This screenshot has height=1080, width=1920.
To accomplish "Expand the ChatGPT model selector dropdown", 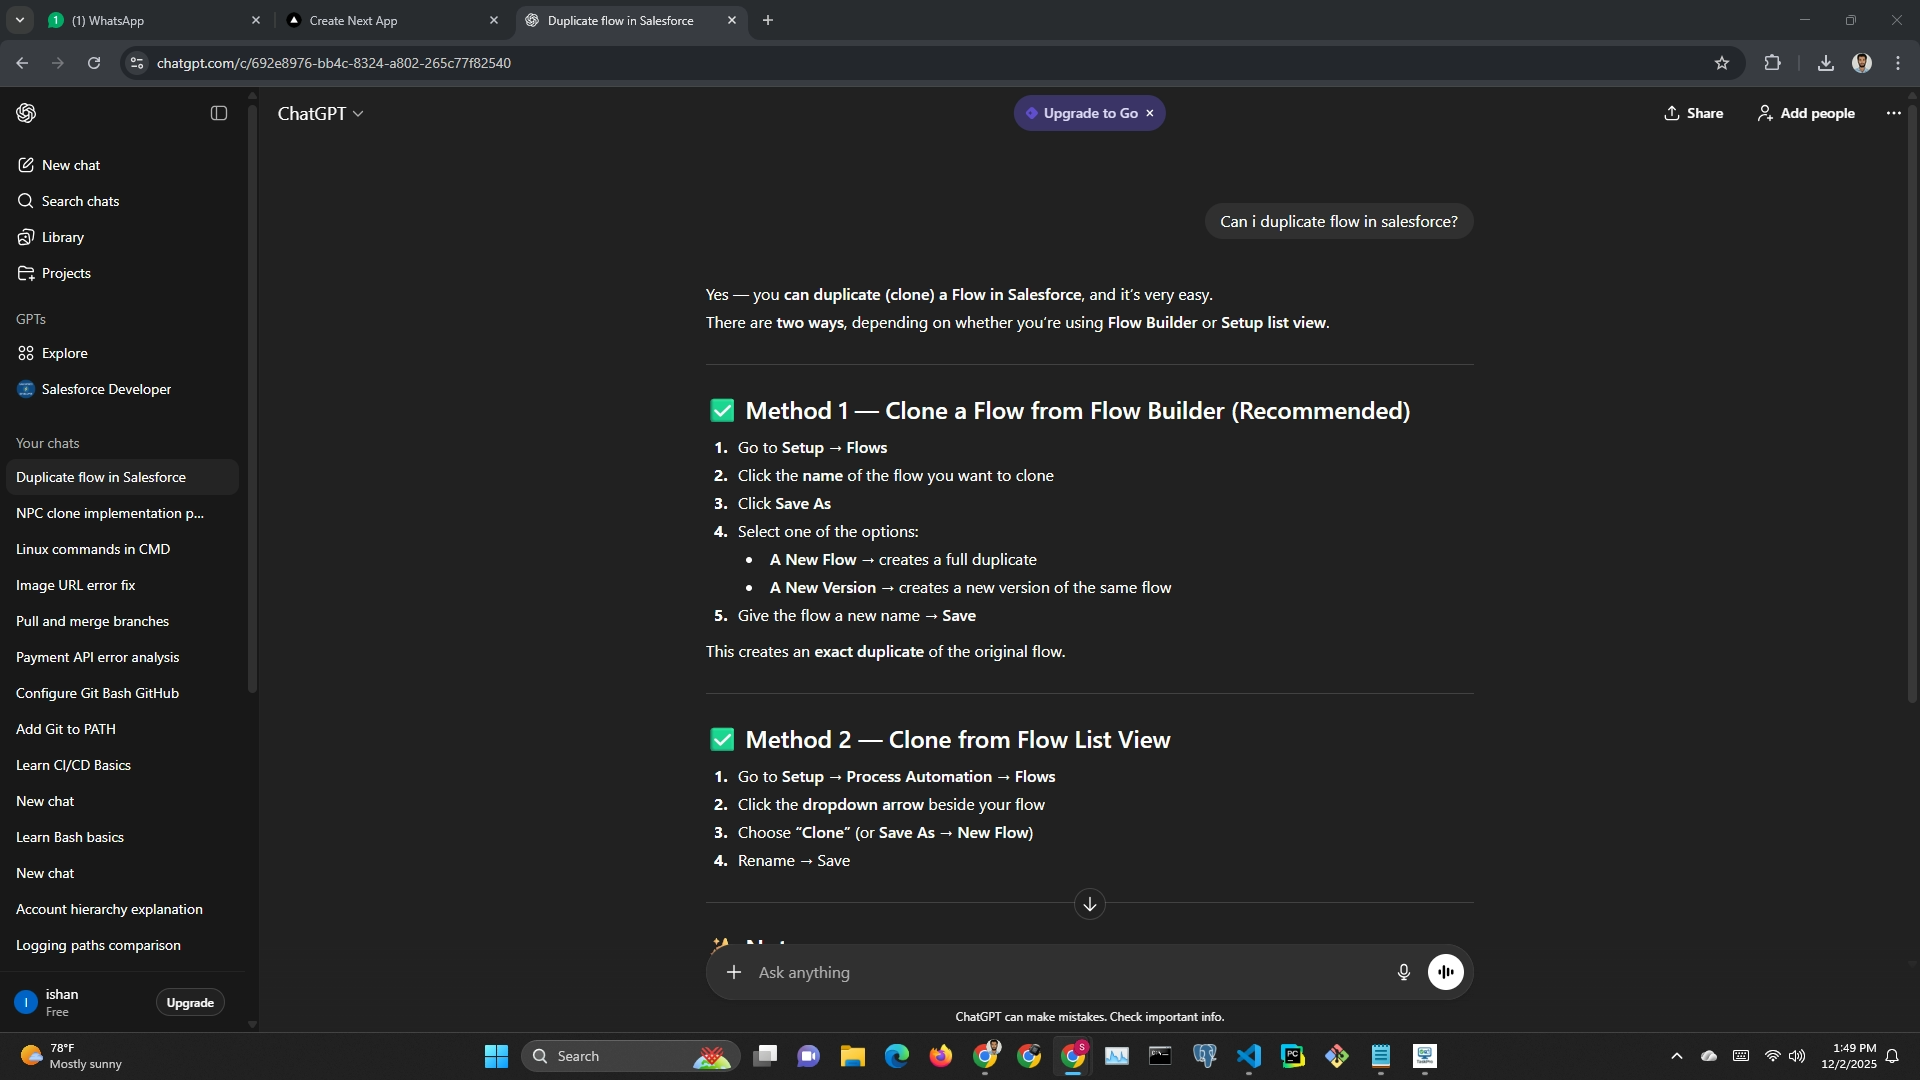I will click(x=320, y=114).
